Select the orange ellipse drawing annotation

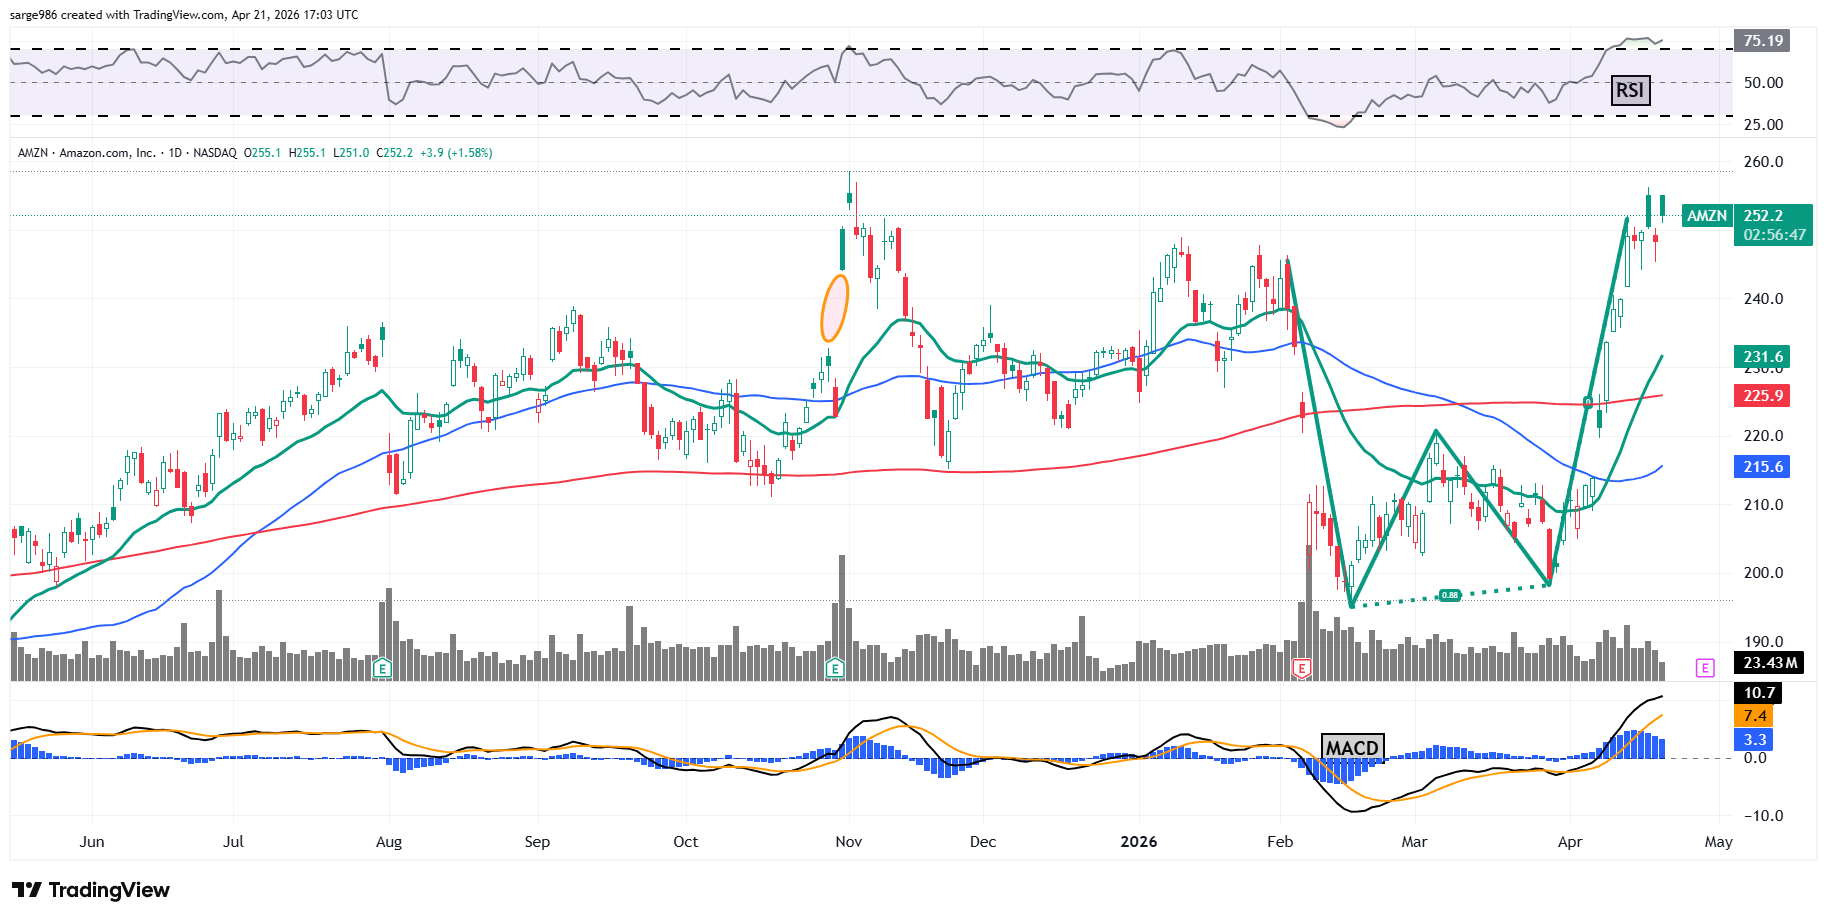(x=834, y=308)
